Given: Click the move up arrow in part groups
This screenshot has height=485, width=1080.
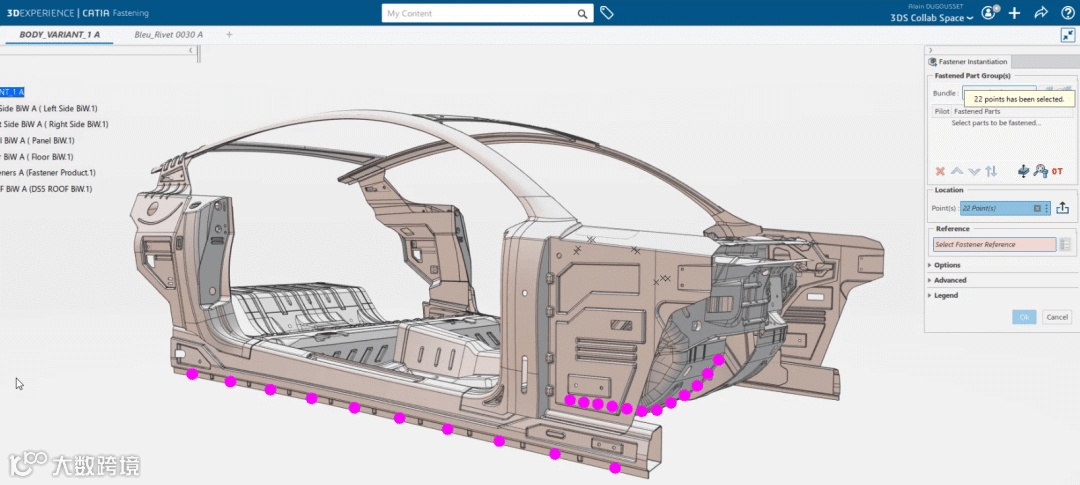Looking at the screenshot, I should pyautogui.click(x=957, y=171).
